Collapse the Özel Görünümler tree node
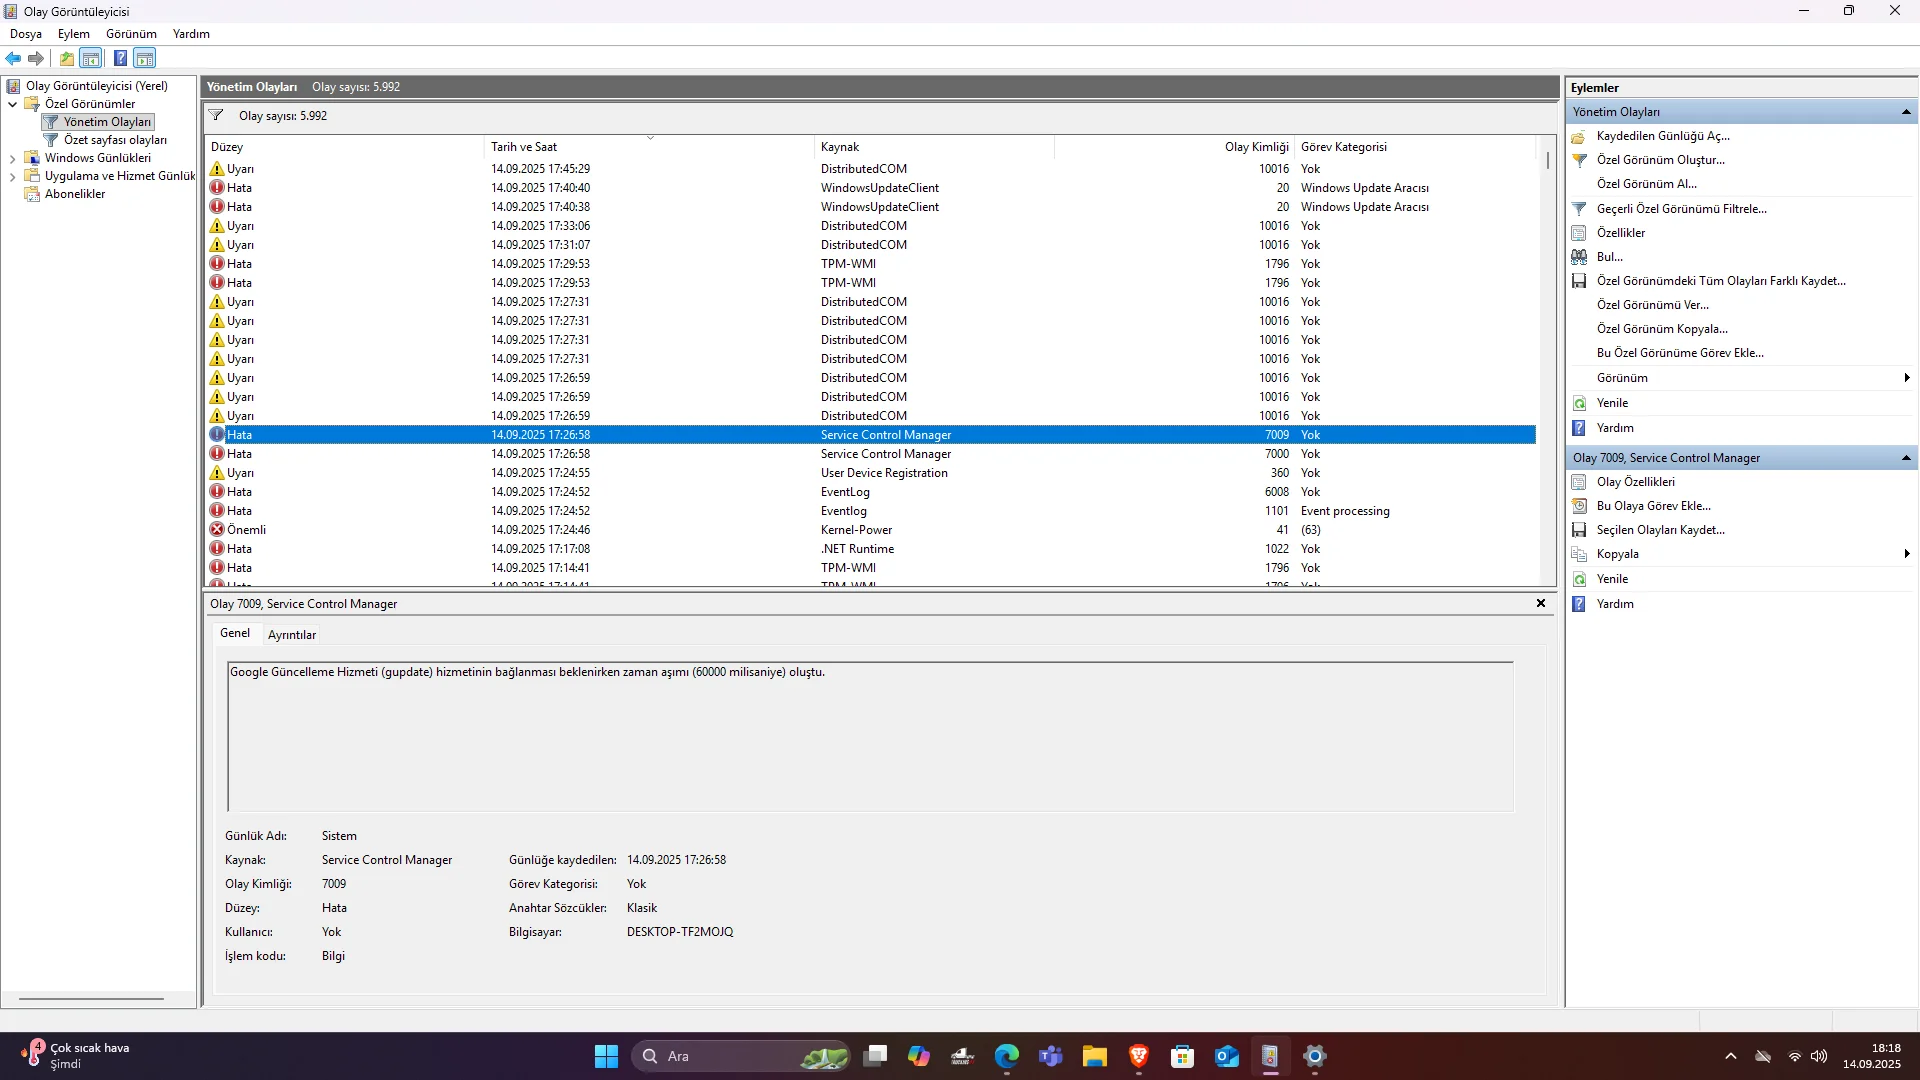The image size is (1920, 1080). [12, 104]
